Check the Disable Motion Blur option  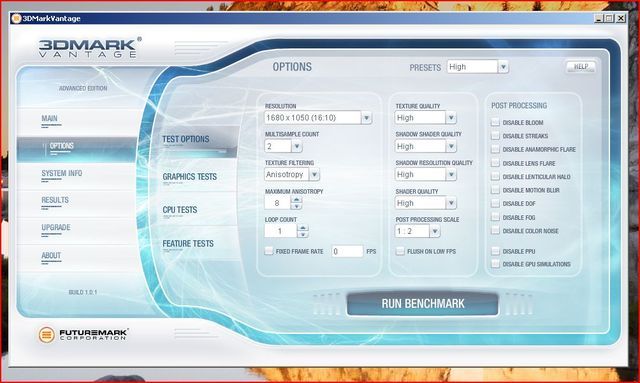coord(495,190)
